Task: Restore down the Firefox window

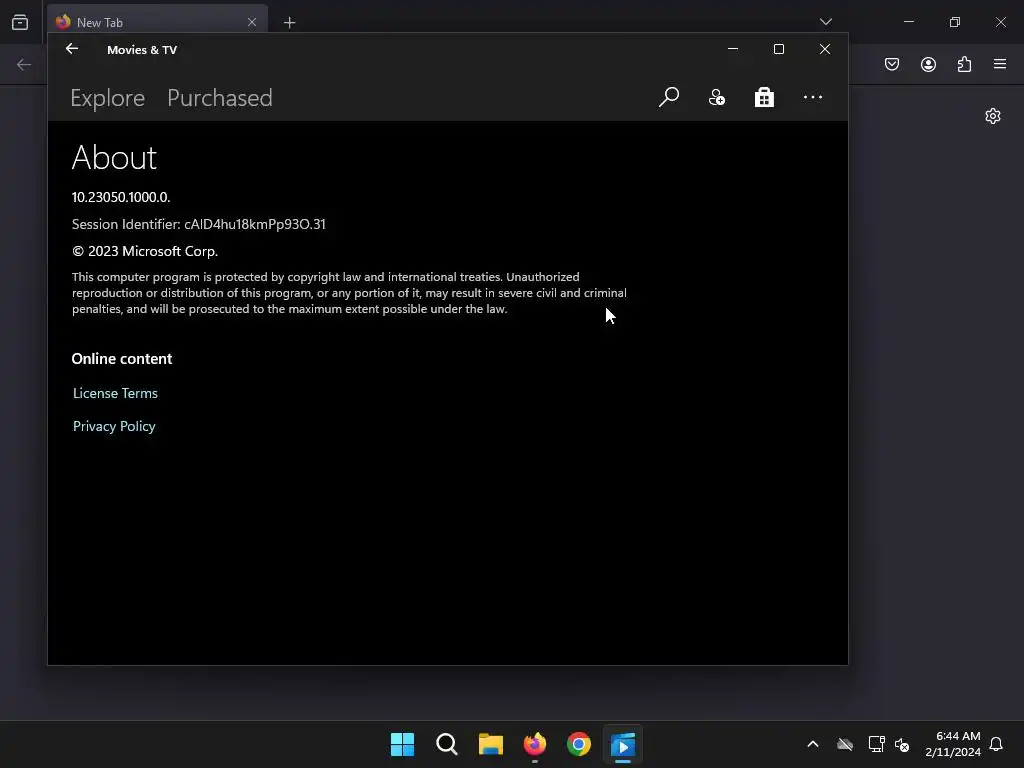Action: [x=955, y=22]
